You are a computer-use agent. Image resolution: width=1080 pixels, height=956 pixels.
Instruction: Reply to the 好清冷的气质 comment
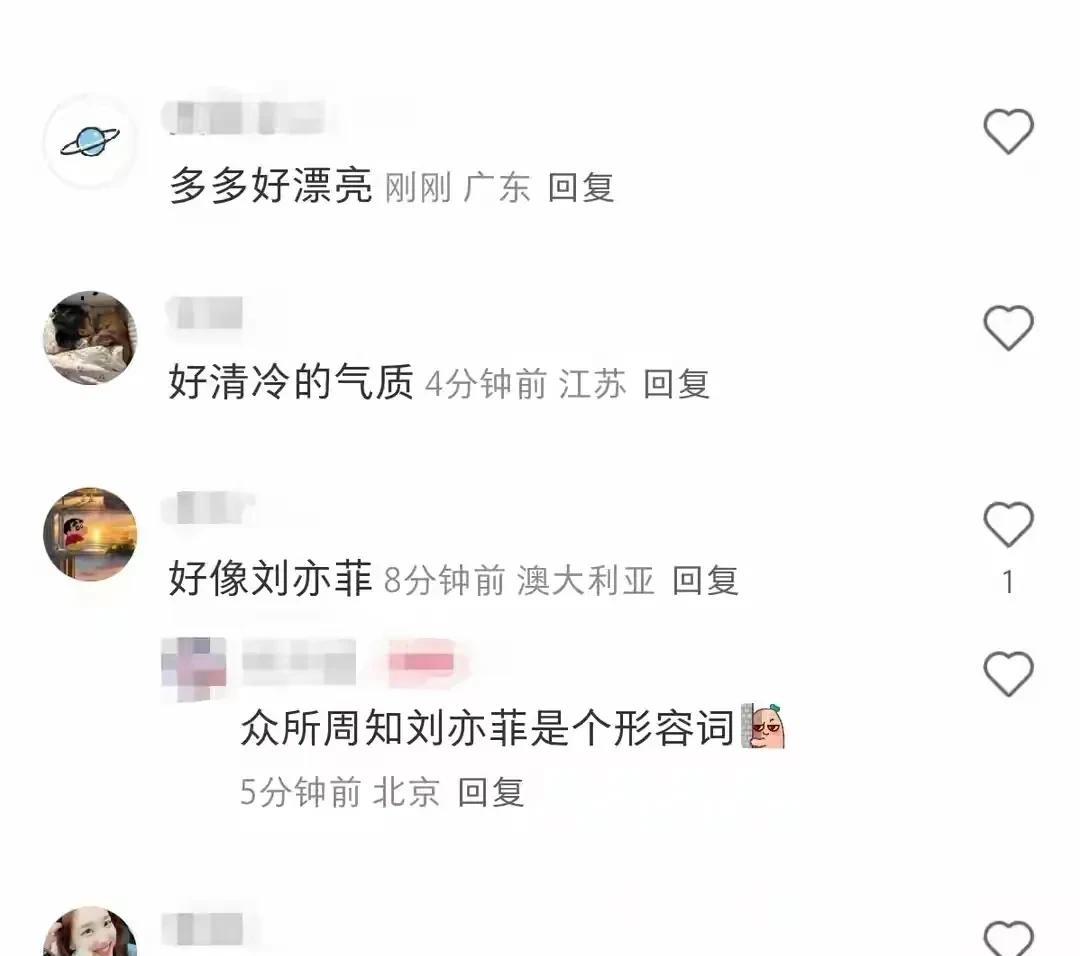point(676,384)
